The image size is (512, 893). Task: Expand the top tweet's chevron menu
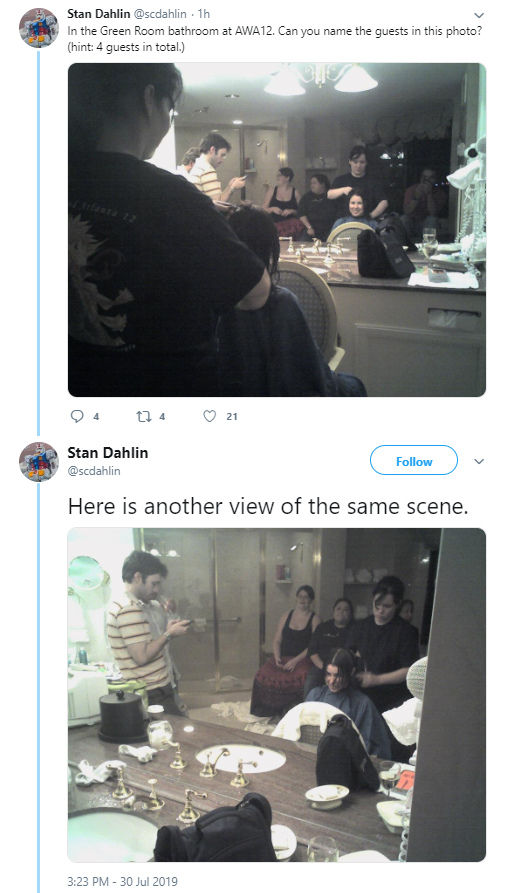pyautogui.click(x=479, y=15)
